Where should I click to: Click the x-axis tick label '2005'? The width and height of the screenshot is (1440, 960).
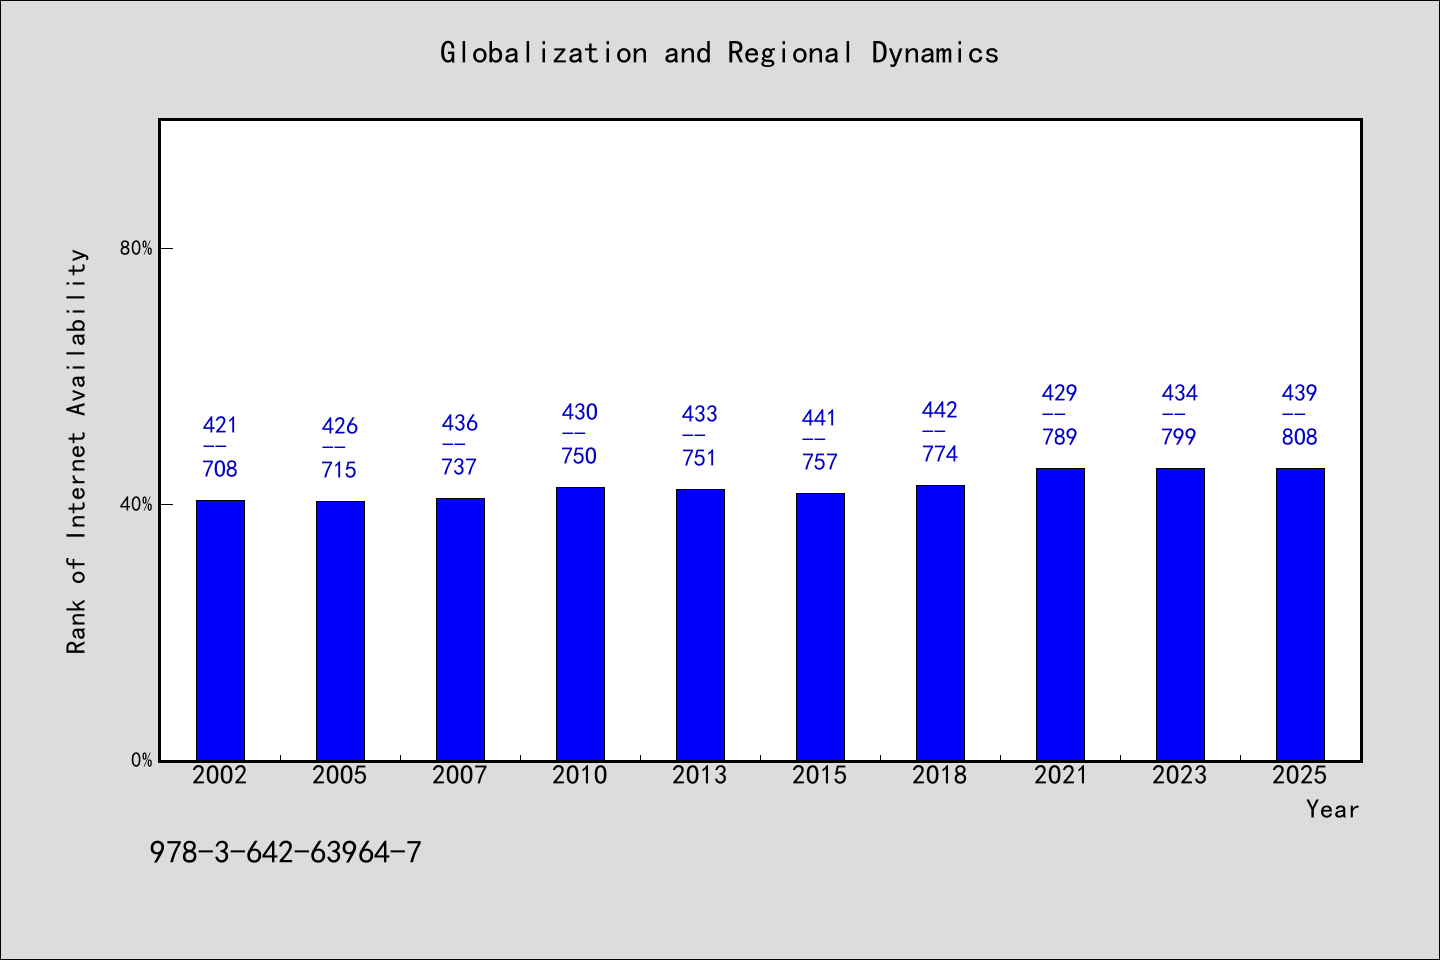[340, 775]
